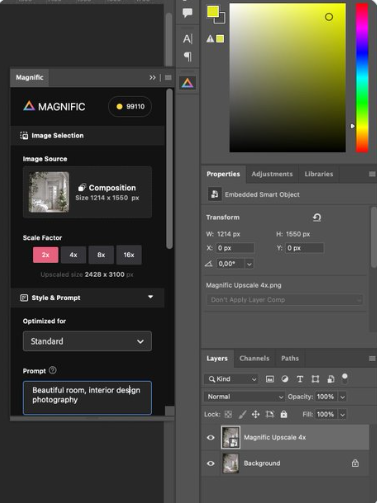The image size is (377, 503).
Task: Open the Normal blend mode dropdown
Action: tap(244, 397)
